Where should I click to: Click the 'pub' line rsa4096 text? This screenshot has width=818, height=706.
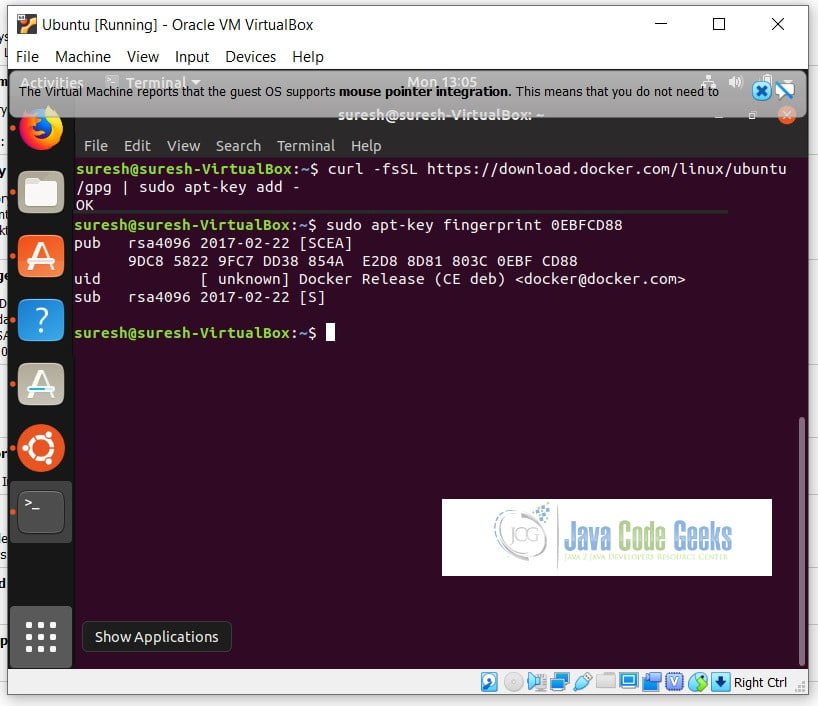coord(159,243)
